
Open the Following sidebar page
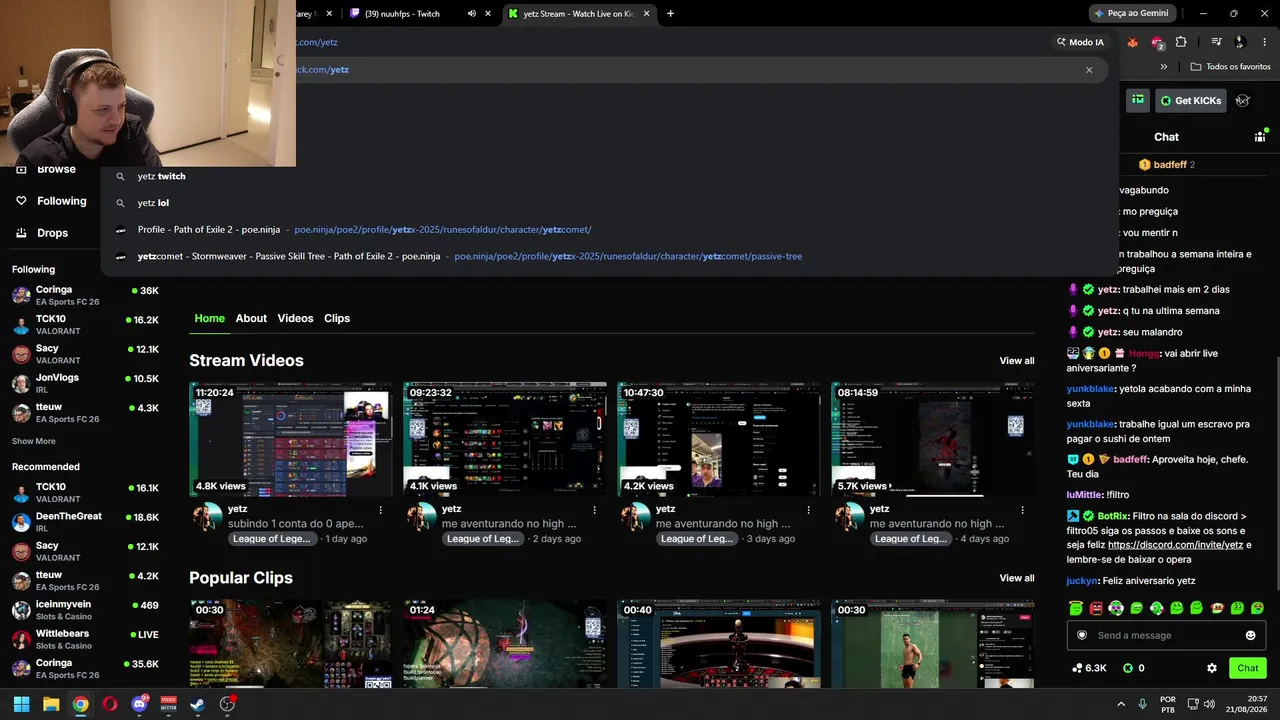51,201
